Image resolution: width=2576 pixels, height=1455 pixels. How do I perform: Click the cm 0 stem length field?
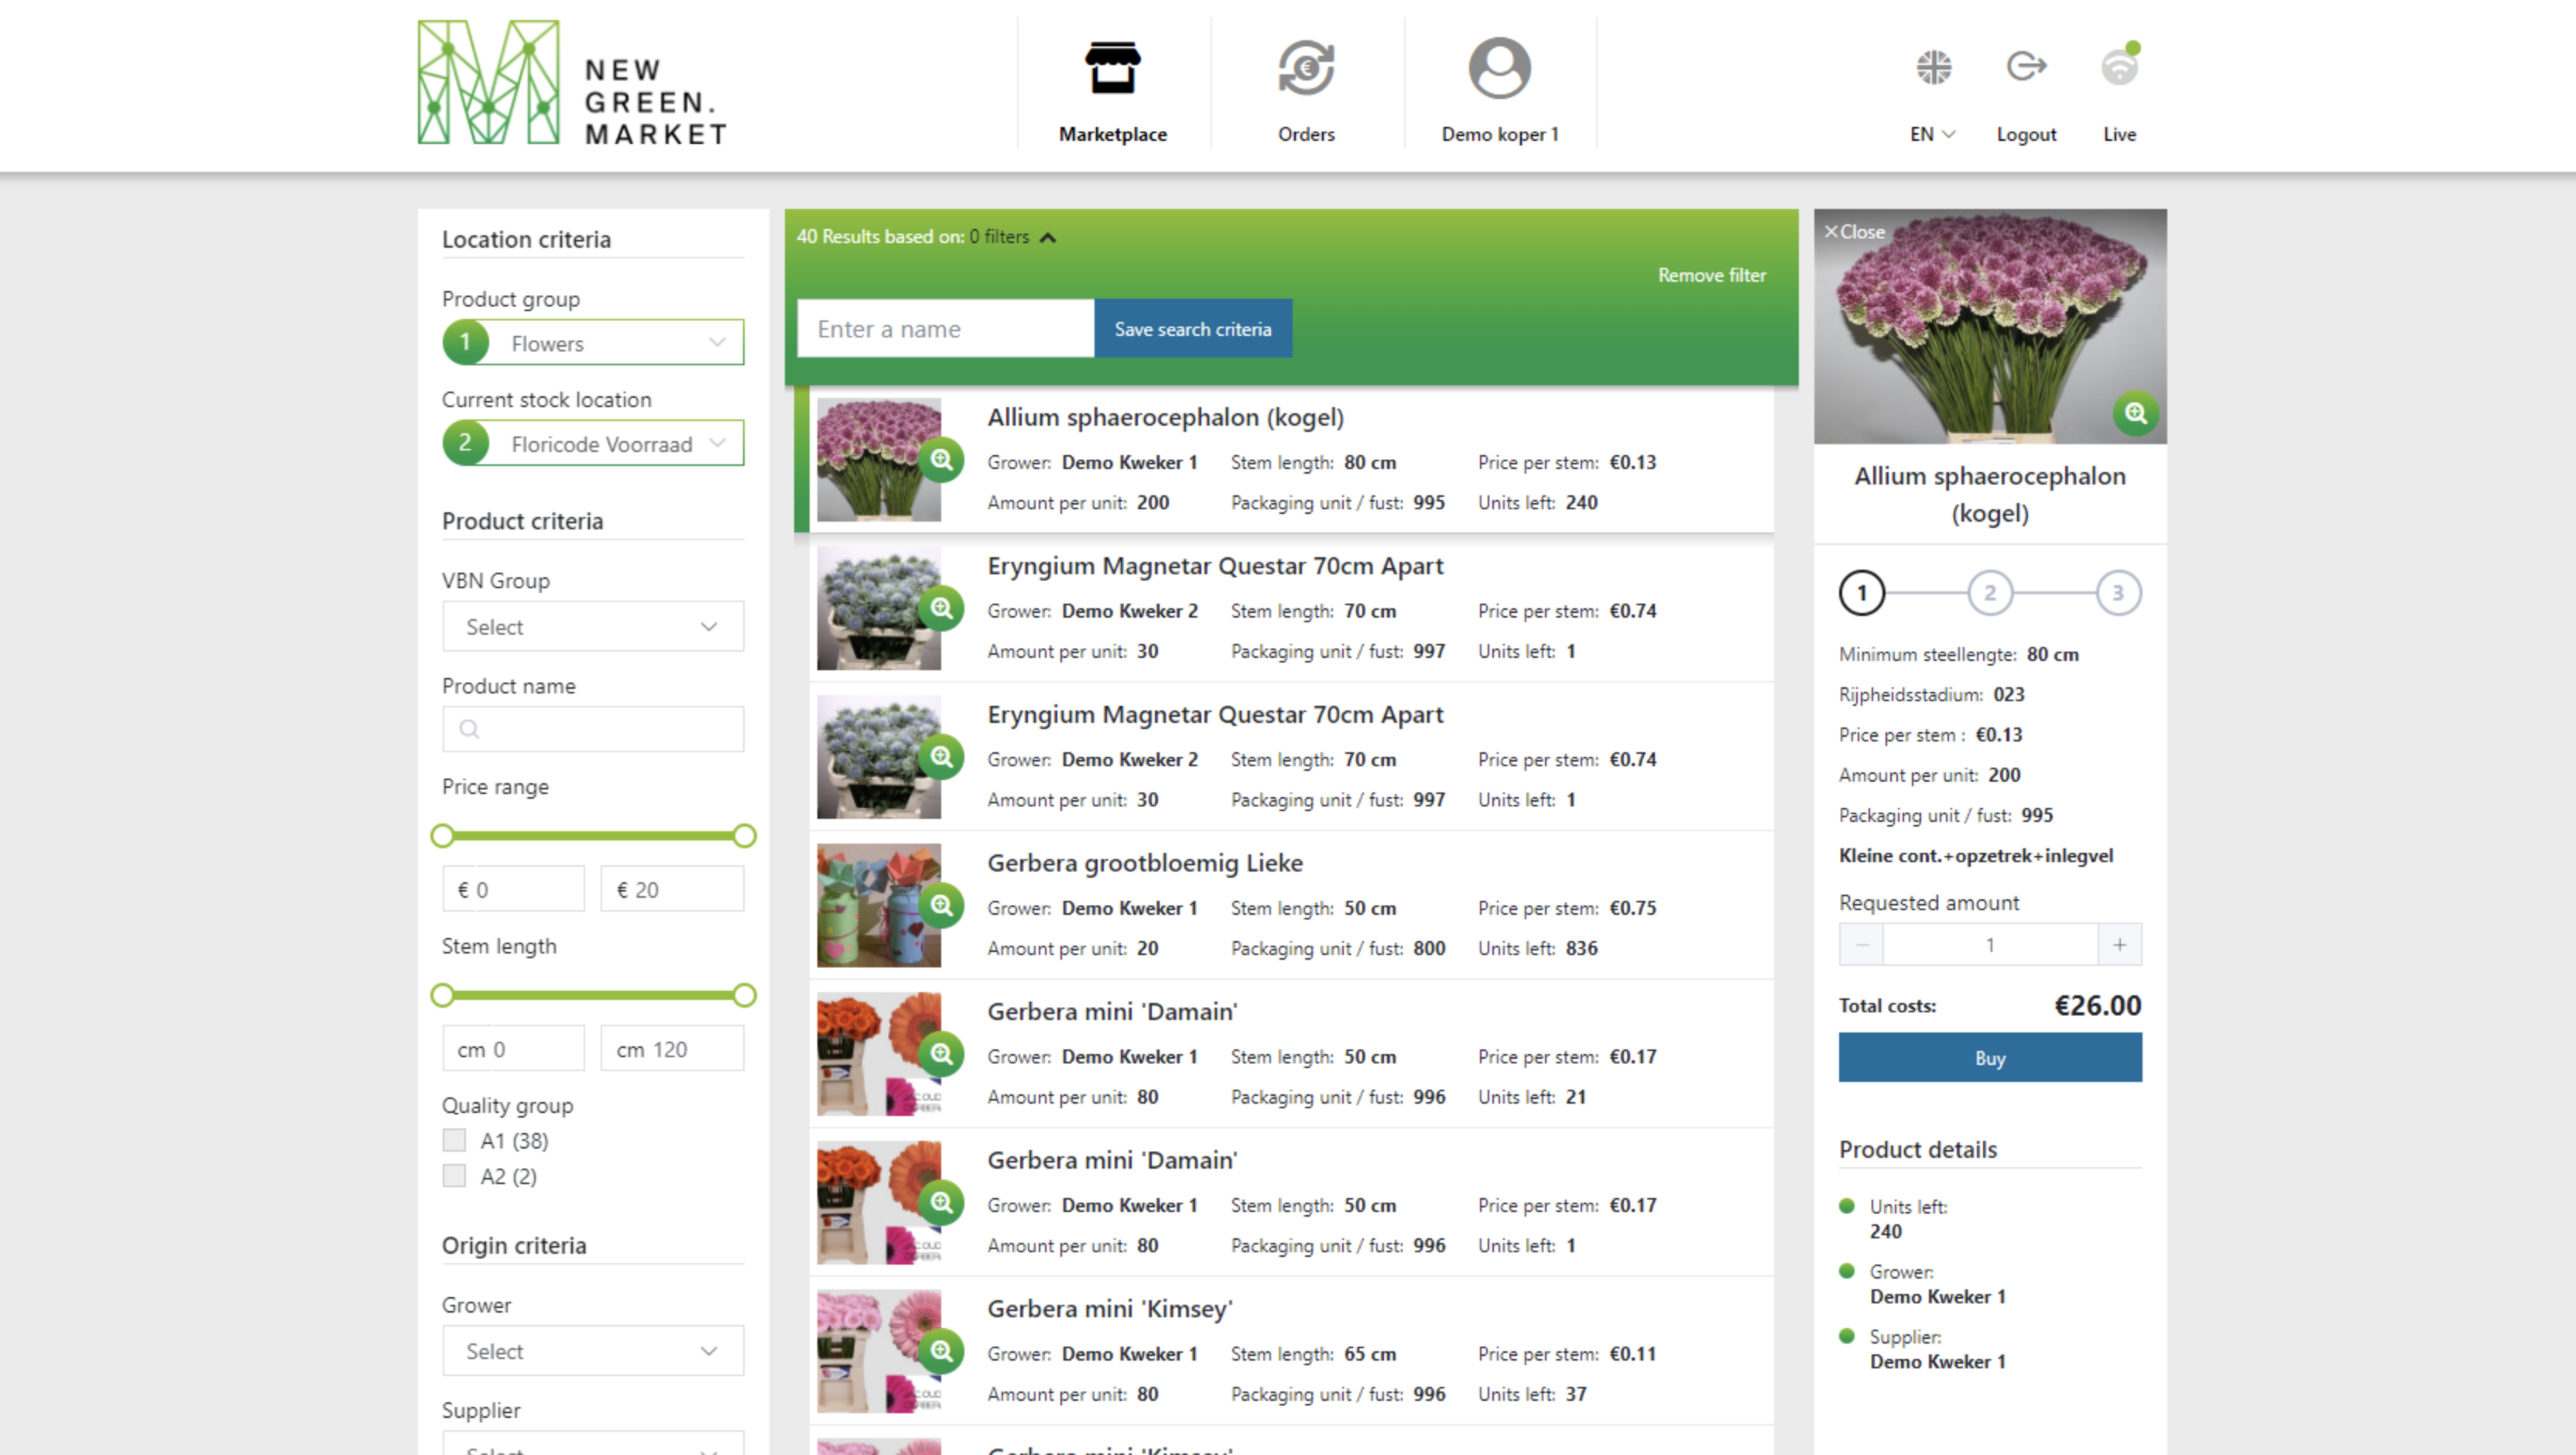click(x=513, y=1049)
